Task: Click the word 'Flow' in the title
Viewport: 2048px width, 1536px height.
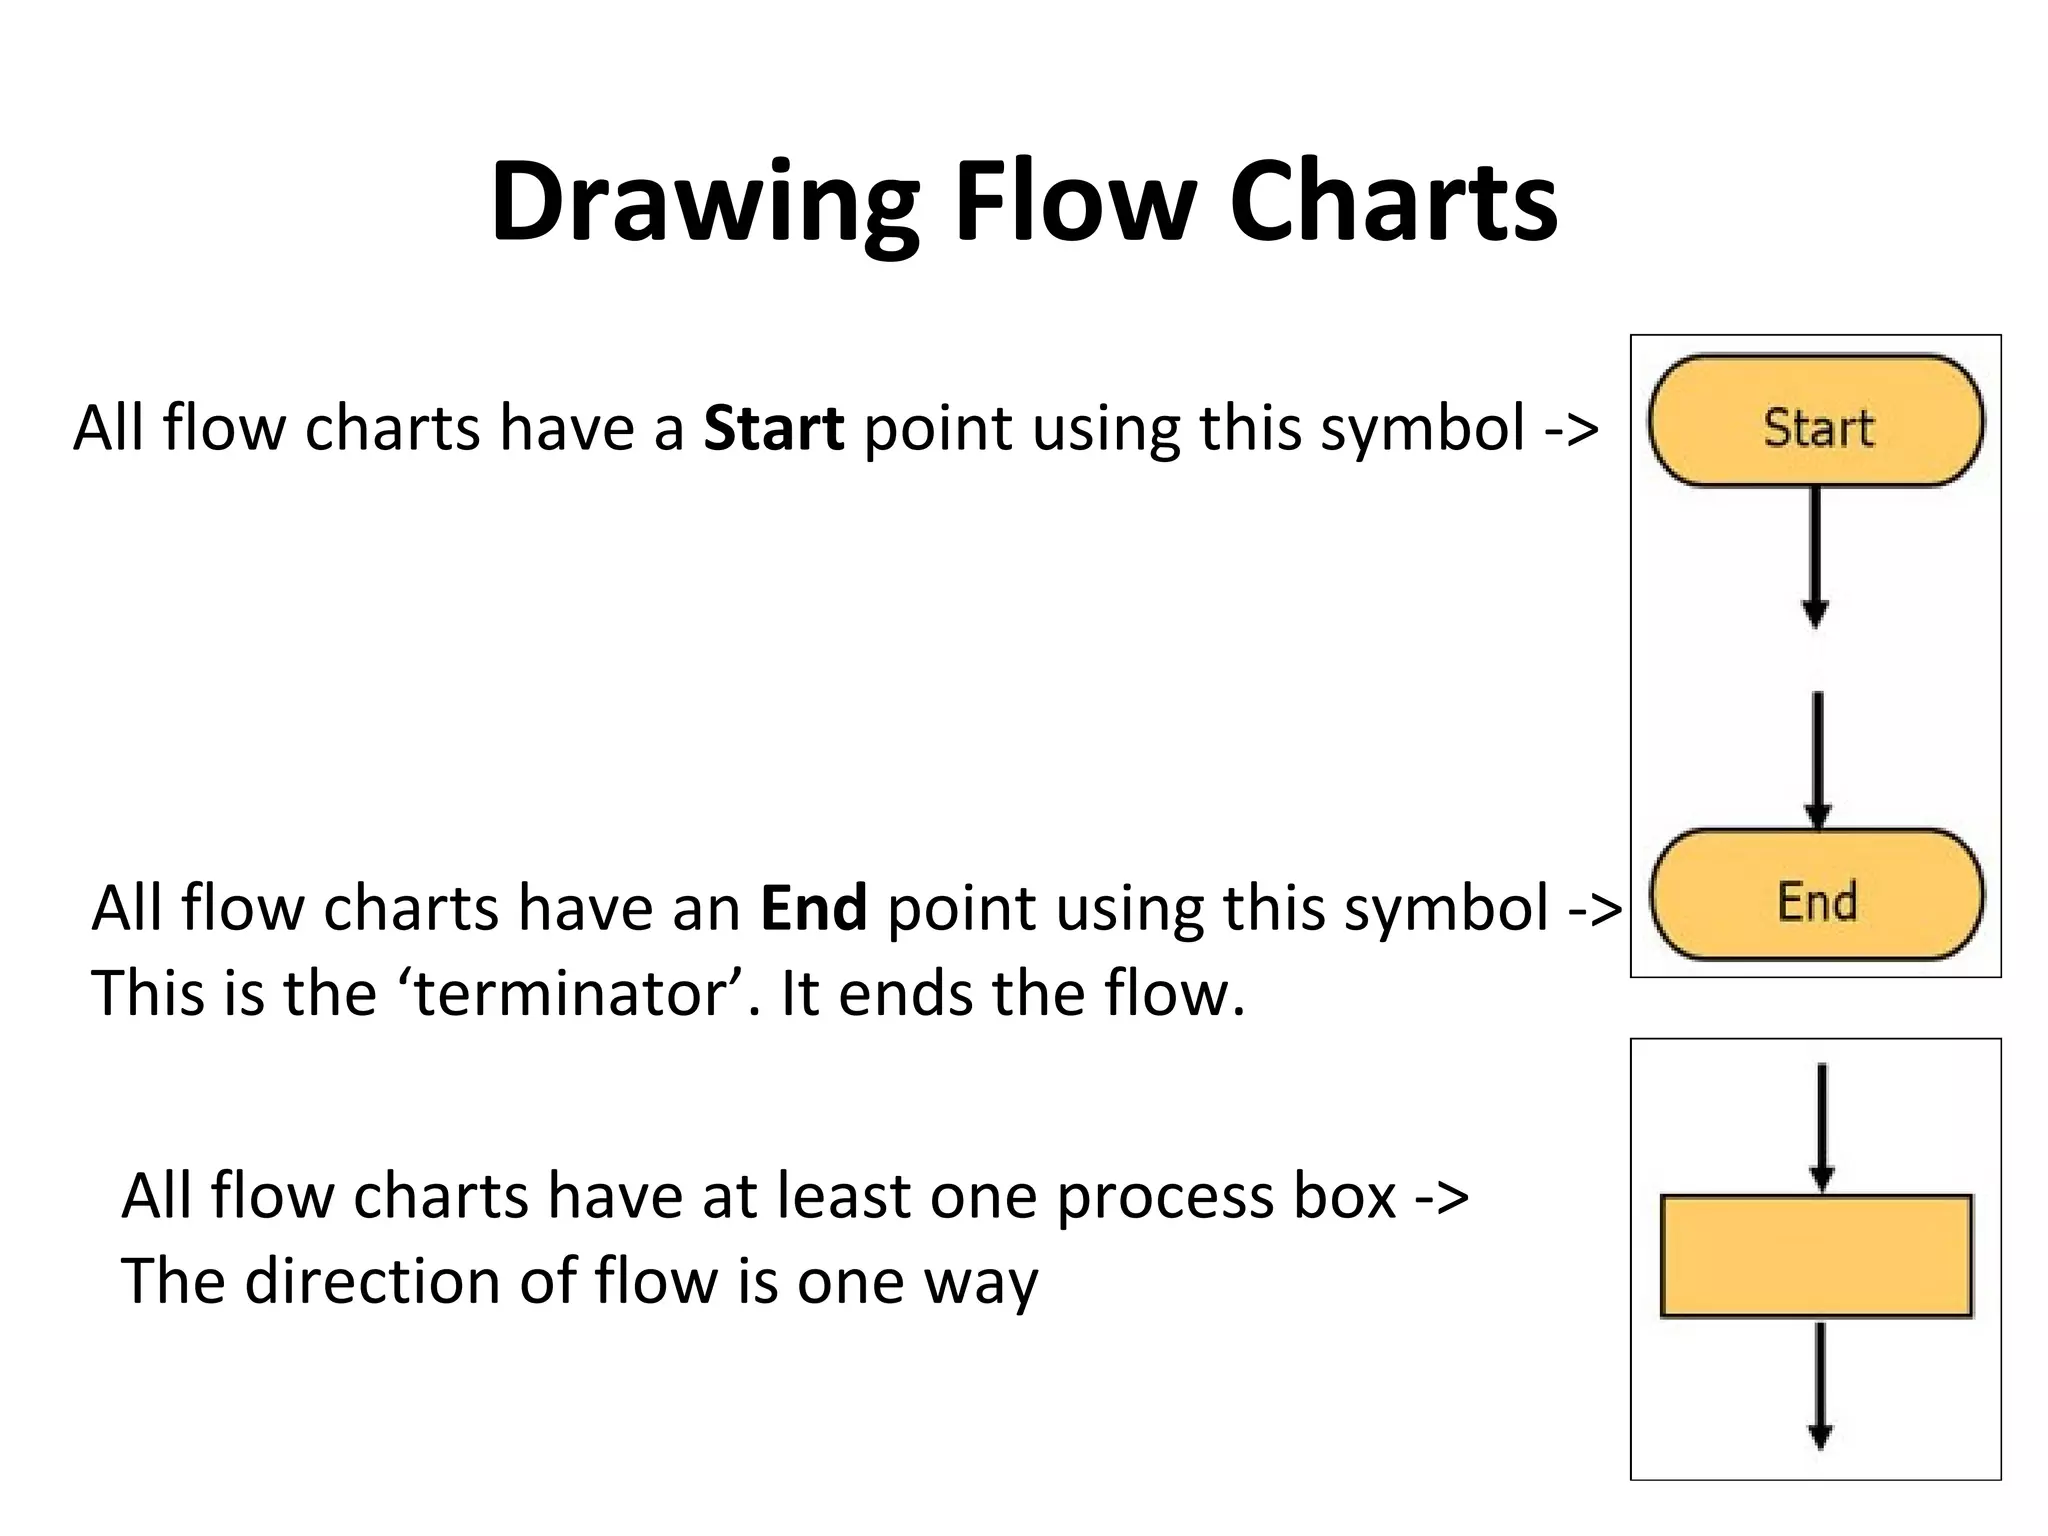Action: [x=1075, y=204]
